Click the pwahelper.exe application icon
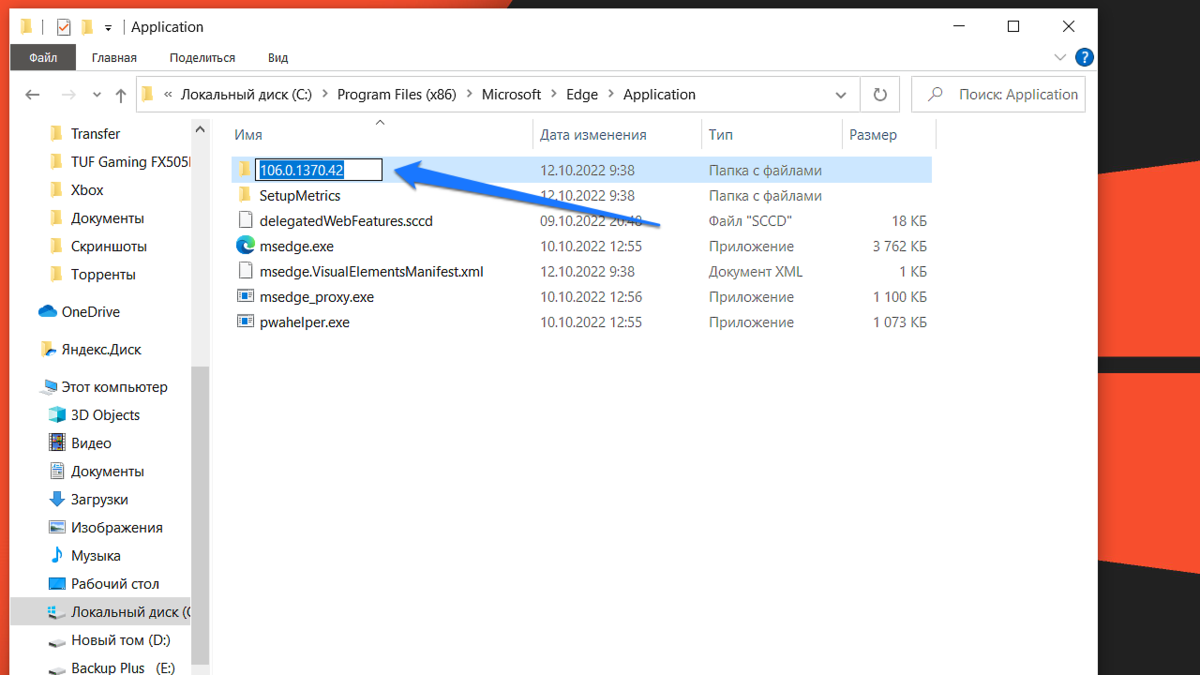 click(x=245, y=321)
